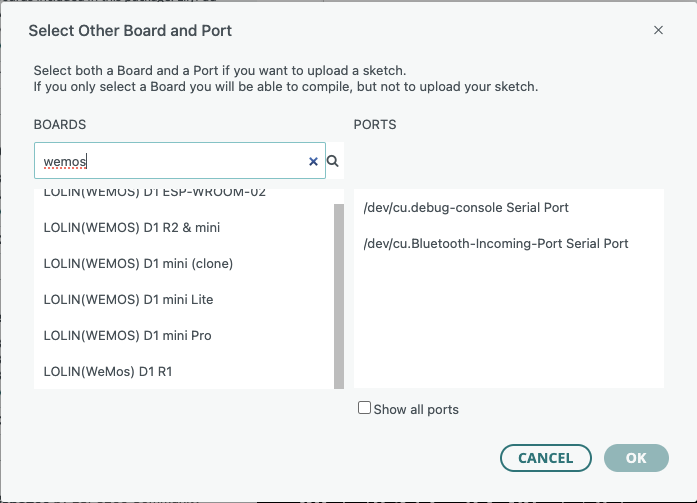Choose LOLIN(WEMOS) D1 mini (clone) board
Image resolution: width=697 pixels, height=503 pixels.
pos(138,264)
